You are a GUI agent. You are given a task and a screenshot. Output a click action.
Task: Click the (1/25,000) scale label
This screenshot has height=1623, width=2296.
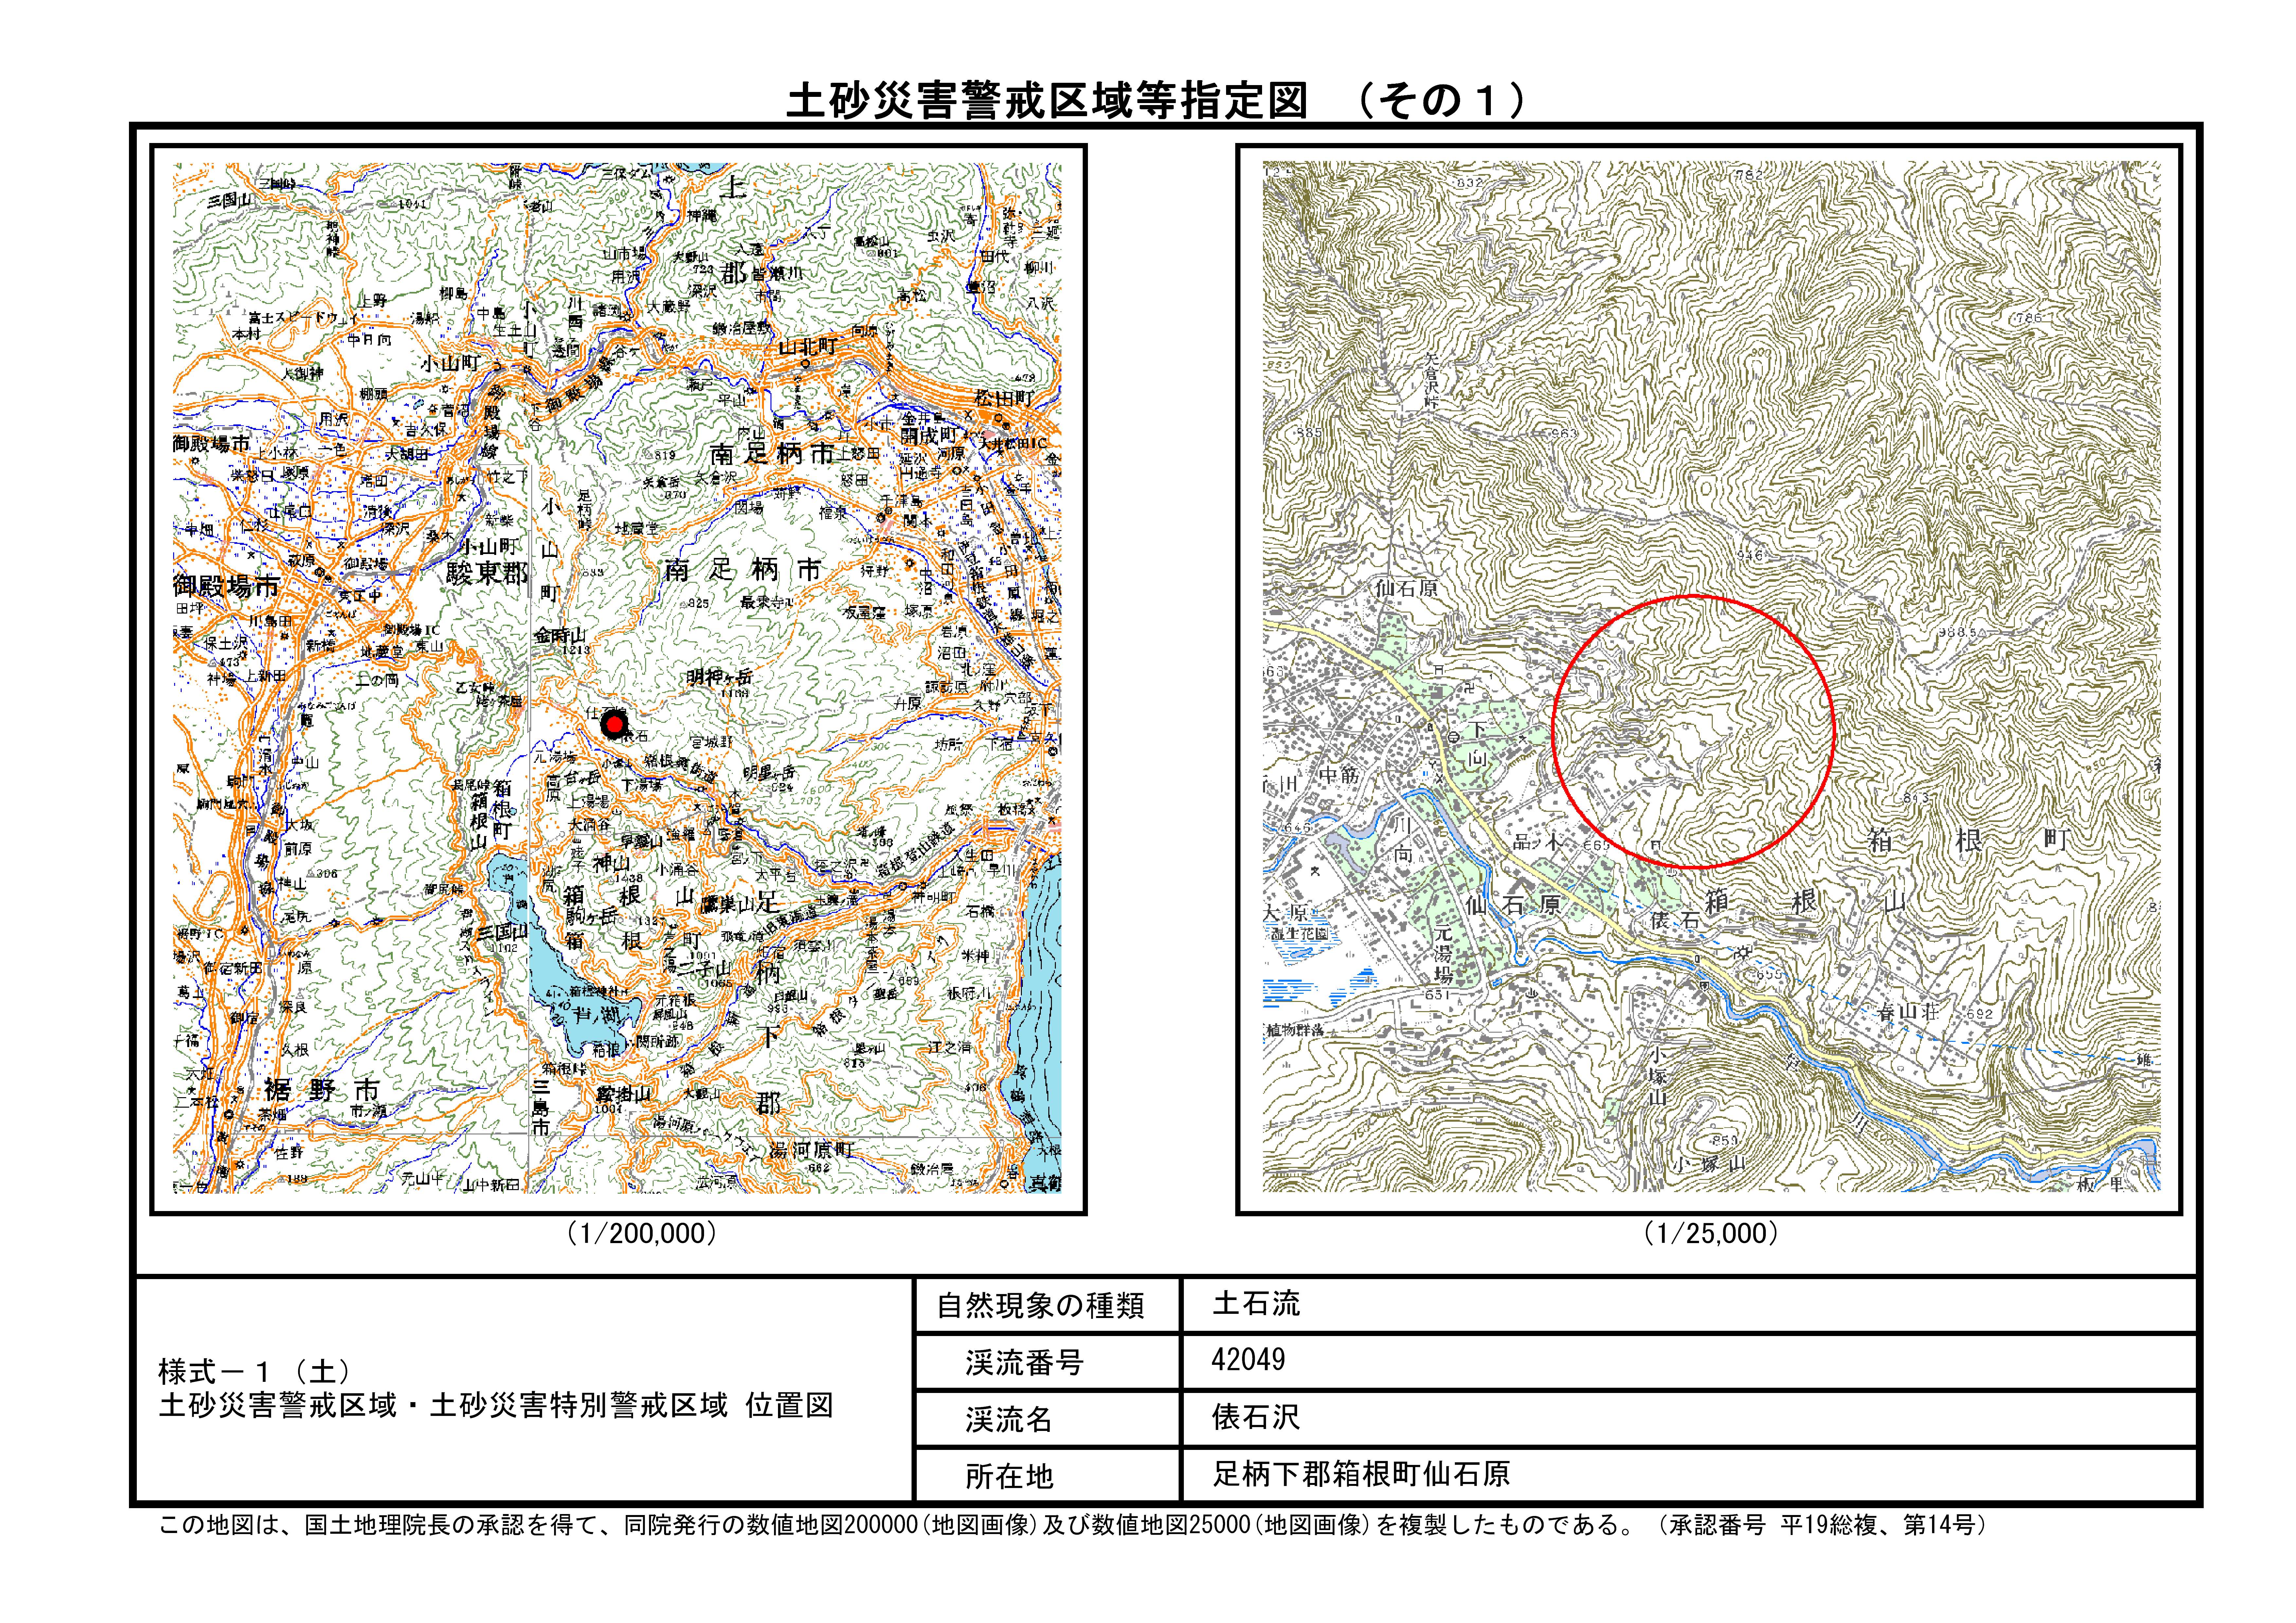click(x=1711, y=1233)
